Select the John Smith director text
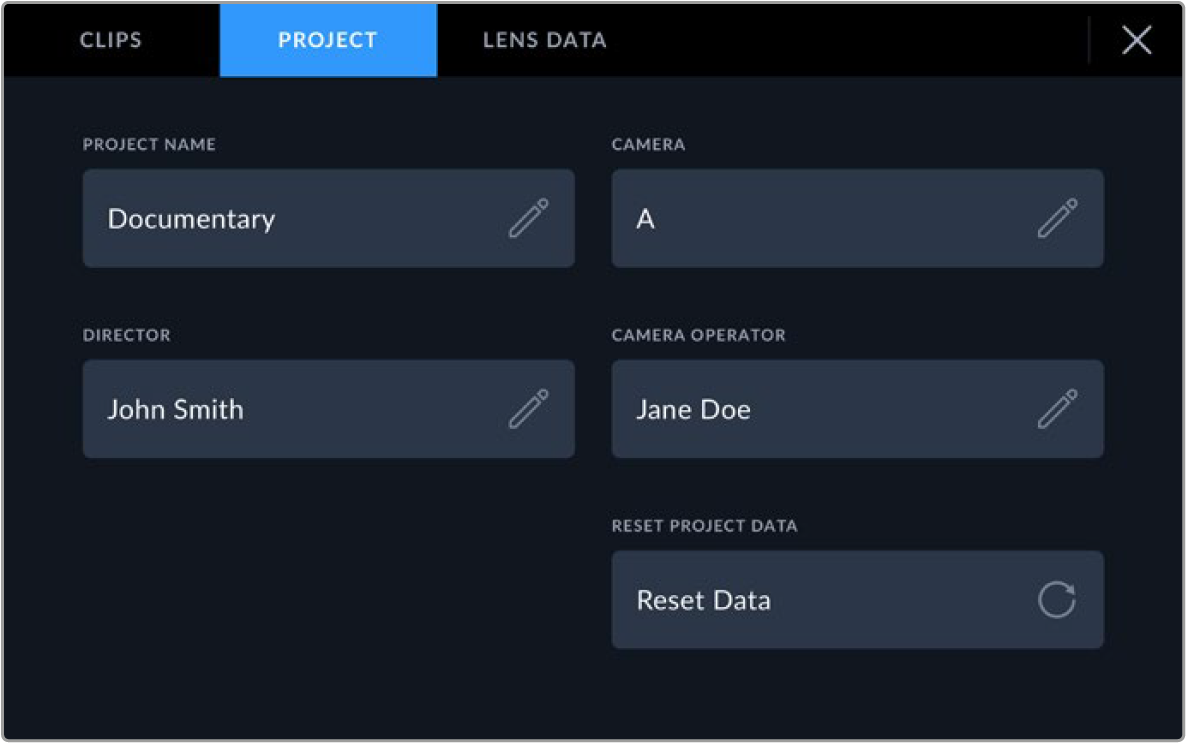The width and height of the screenshot is (1187, 744). [x=175, y=410]
